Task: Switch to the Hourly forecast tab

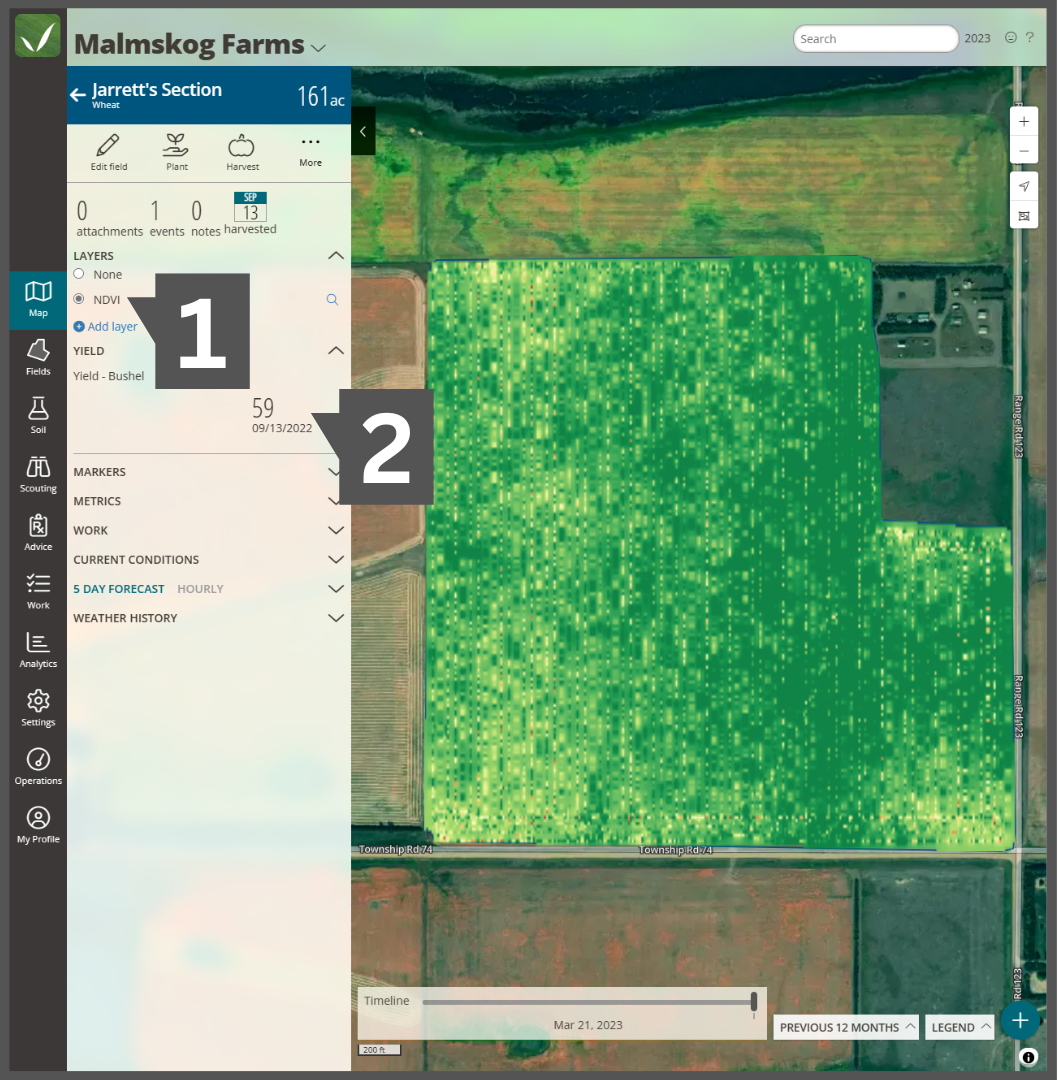Action: pos(200,589)
